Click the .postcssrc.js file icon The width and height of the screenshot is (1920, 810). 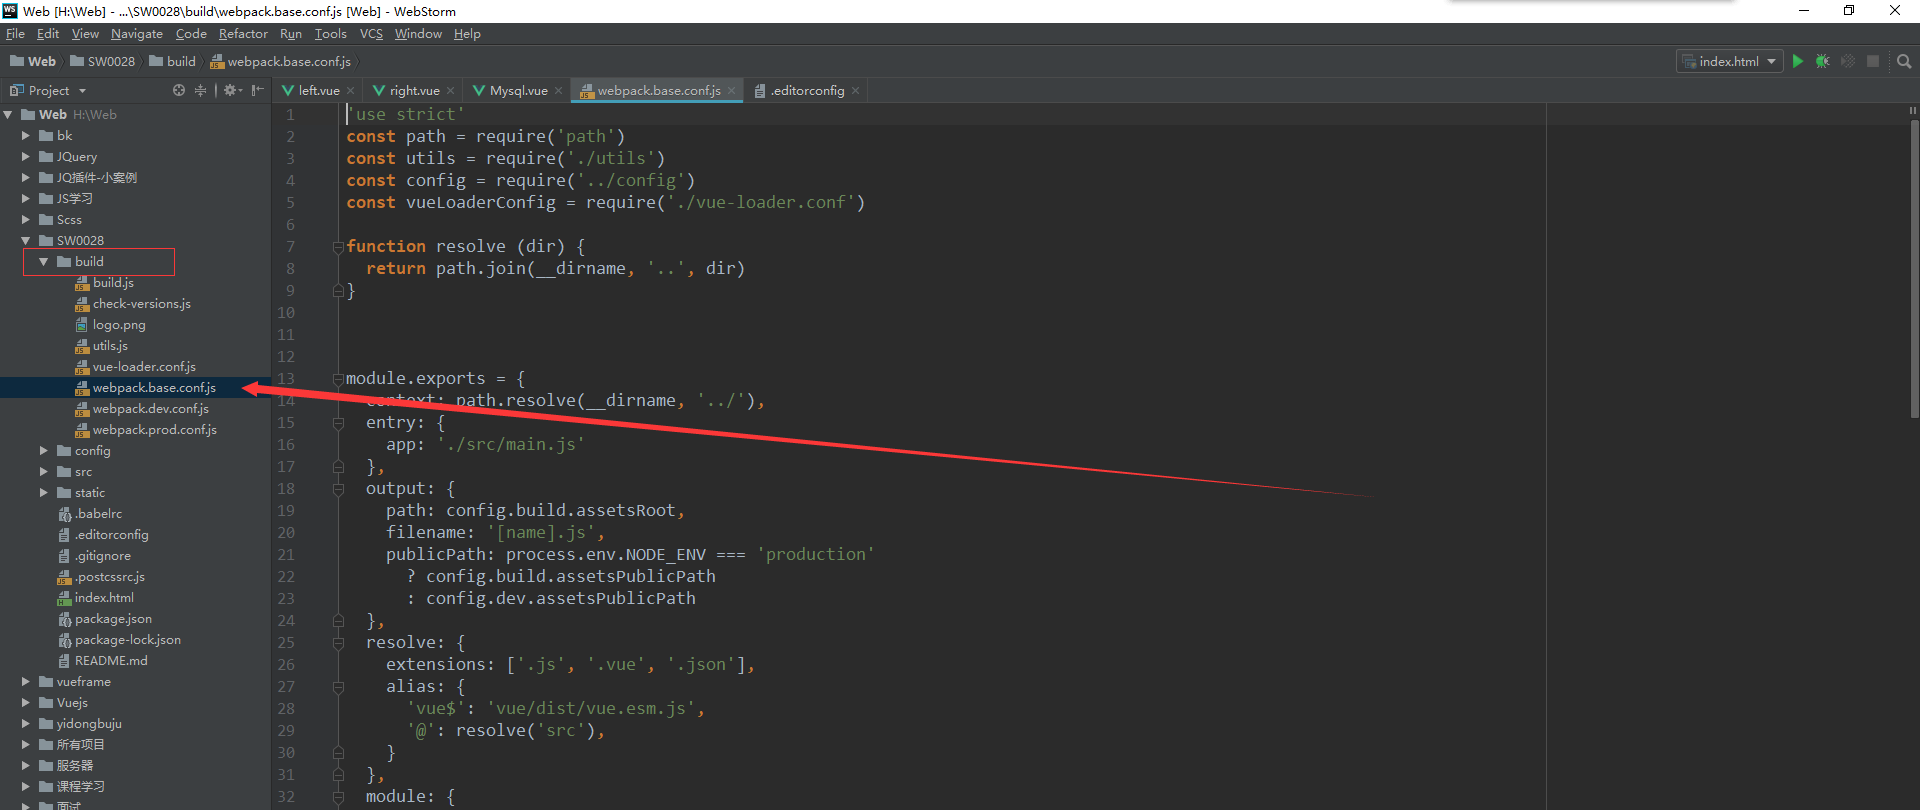[x=65, y=577]
